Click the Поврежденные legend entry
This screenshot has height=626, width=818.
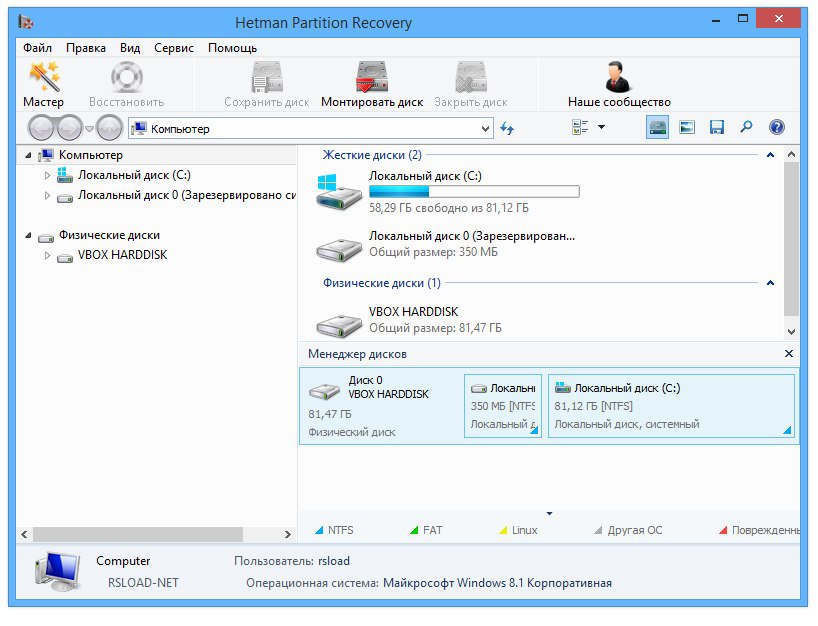click(x=759, y=531)
